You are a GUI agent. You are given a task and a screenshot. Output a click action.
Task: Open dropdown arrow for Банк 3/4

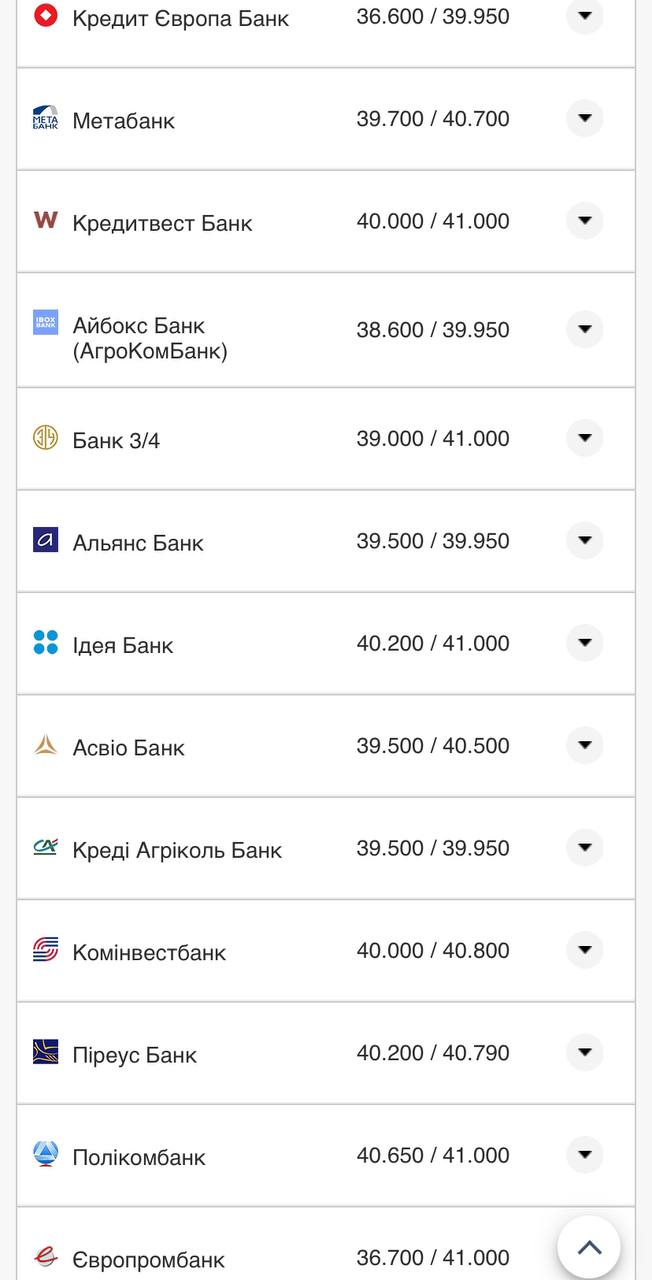point(585,438)
